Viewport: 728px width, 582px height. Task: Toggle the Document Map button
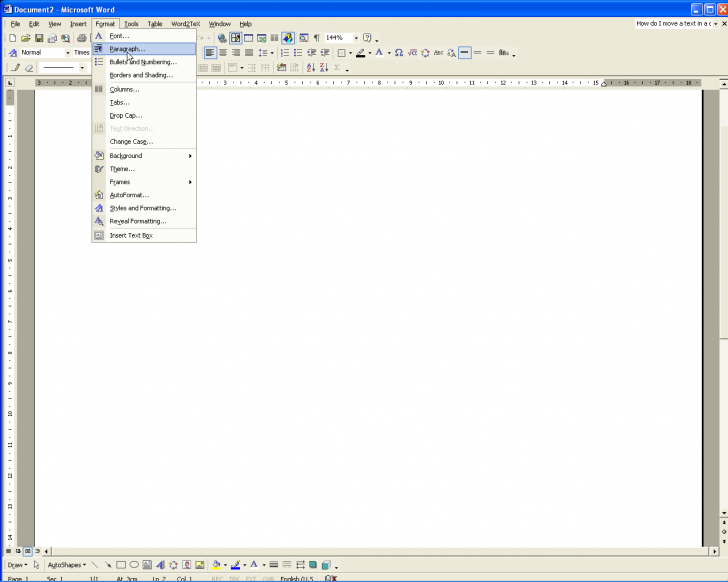click(304, 38)
